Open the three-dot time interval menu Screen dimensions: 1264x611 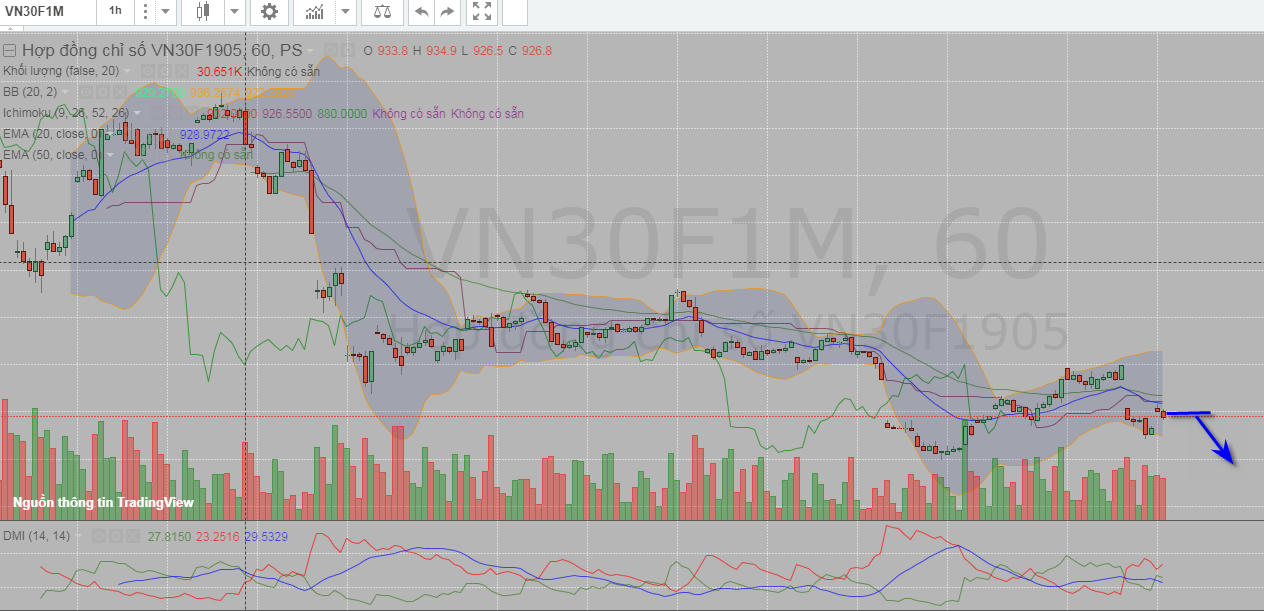(x=145, y=12)
